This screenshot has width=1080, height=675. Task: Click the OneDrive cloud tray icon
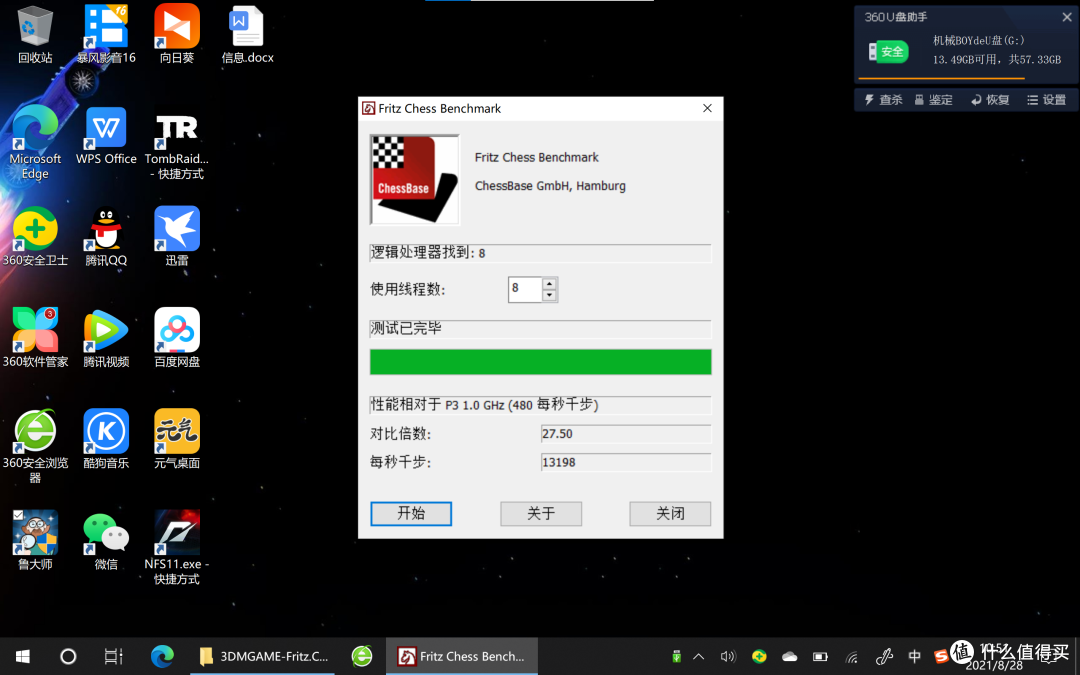789,656
